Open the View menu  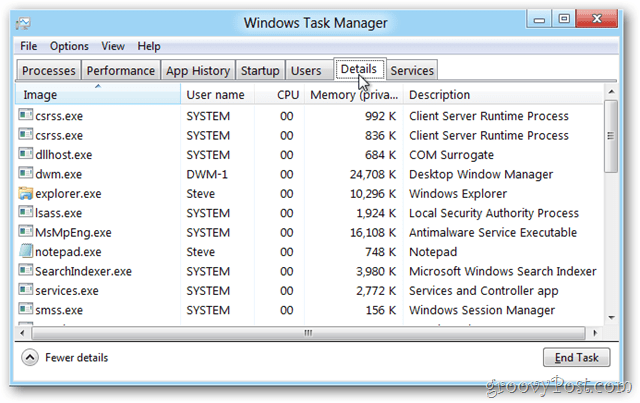click(x=113, y=46)
